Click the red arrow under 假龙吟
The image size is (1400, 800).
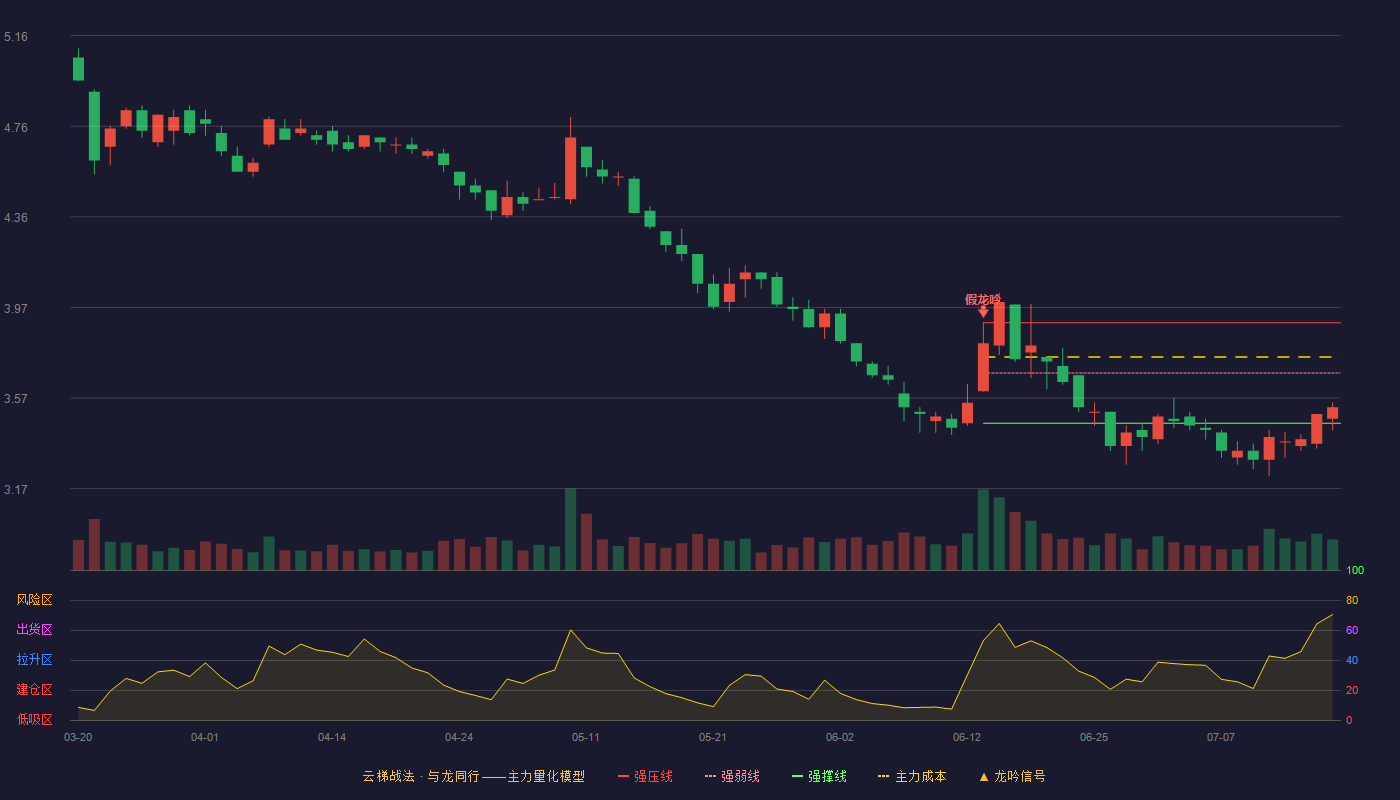(x=983, y=312)
